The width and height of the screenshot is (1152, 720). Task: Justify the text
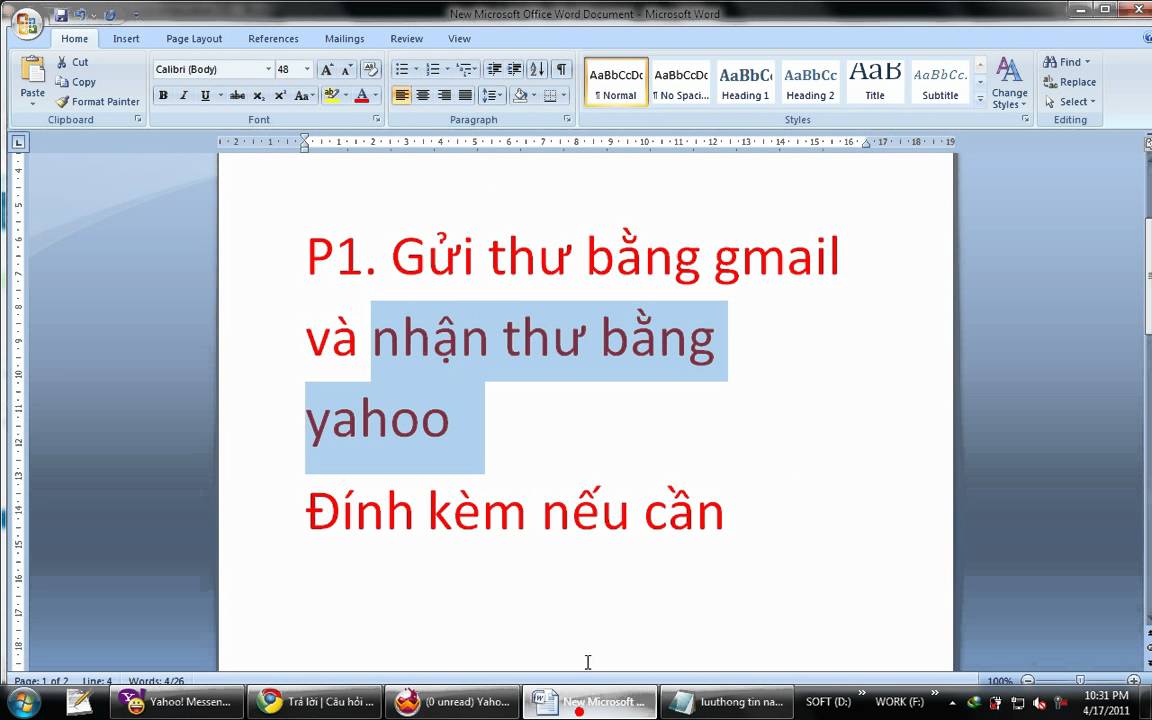click(465, 96)
